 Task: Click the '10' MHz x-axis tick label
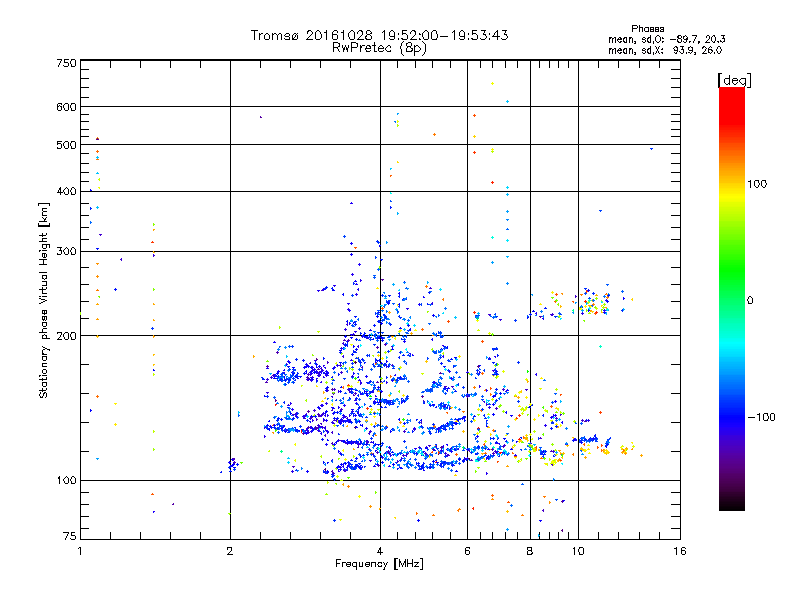(x=578, y=551)
